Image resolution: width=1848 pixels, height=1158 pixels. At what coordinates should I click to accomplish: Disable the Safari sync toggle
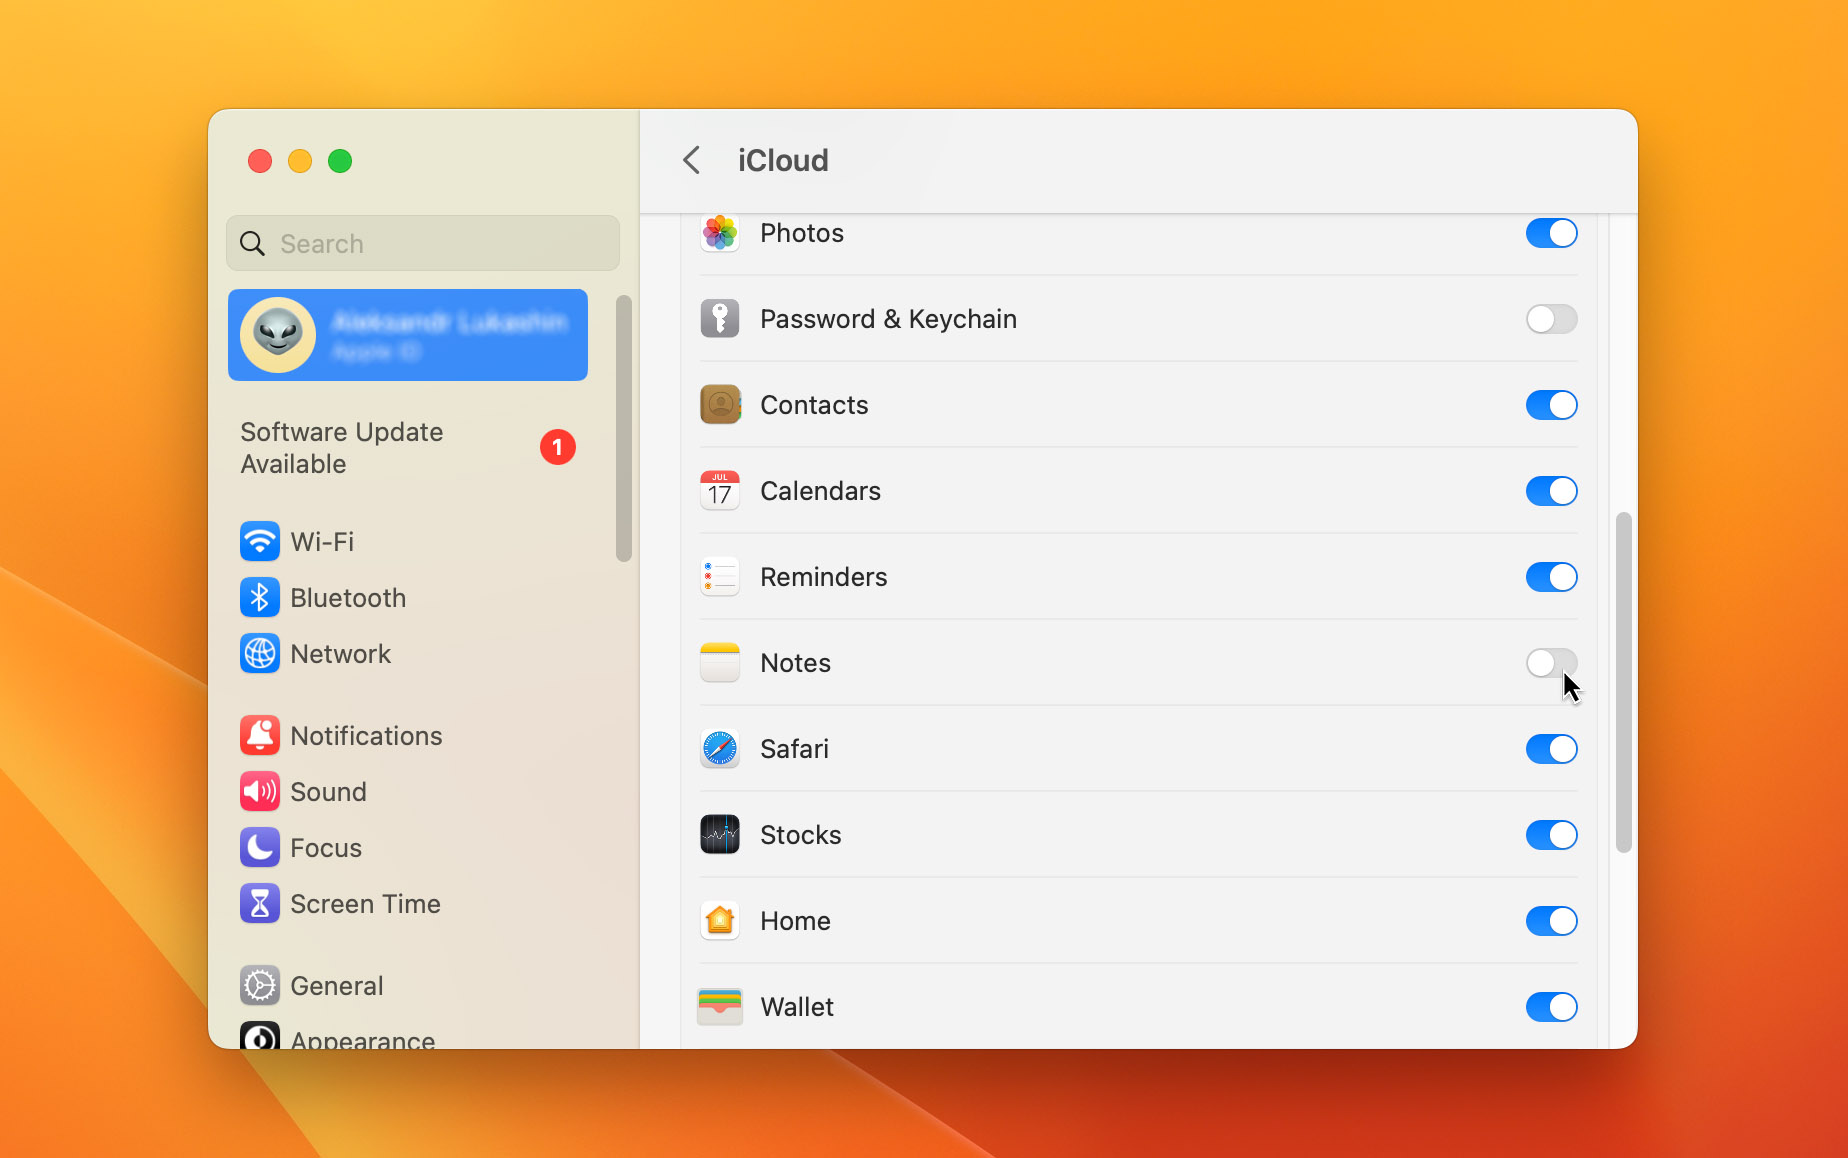pos(1552,749)
